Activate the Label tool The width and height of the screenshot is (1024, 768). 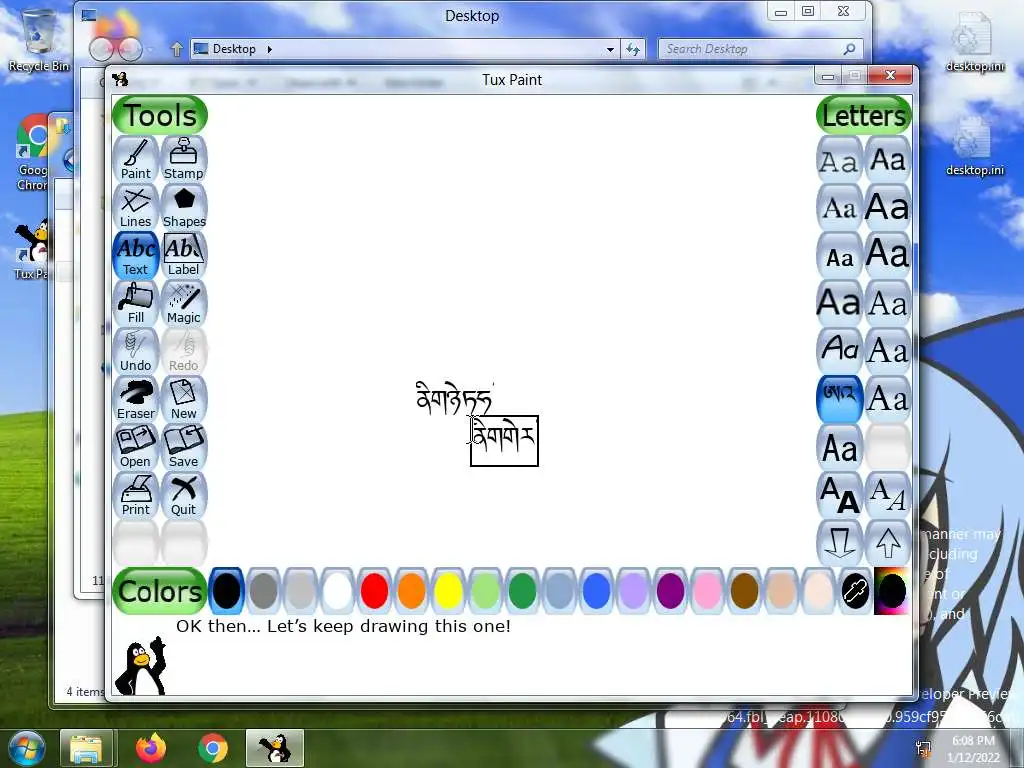(184, 255)
